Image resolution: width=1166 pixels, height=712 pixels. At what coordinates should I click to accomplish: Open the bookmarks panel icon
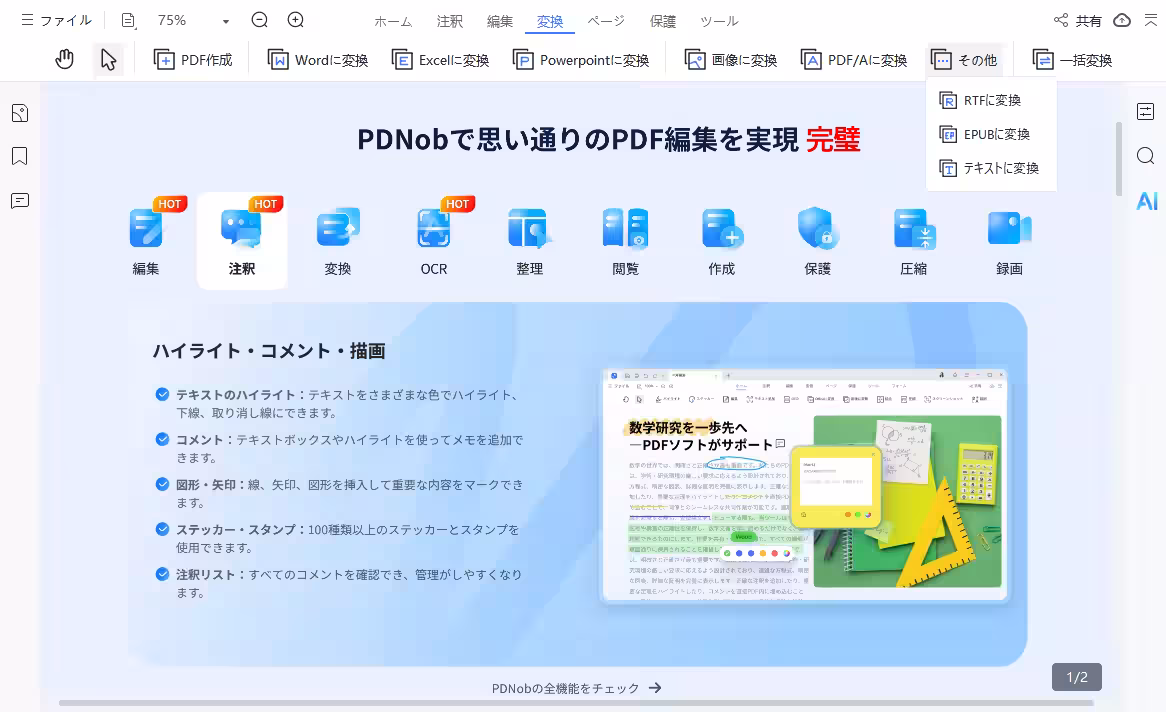coord(19,157)
